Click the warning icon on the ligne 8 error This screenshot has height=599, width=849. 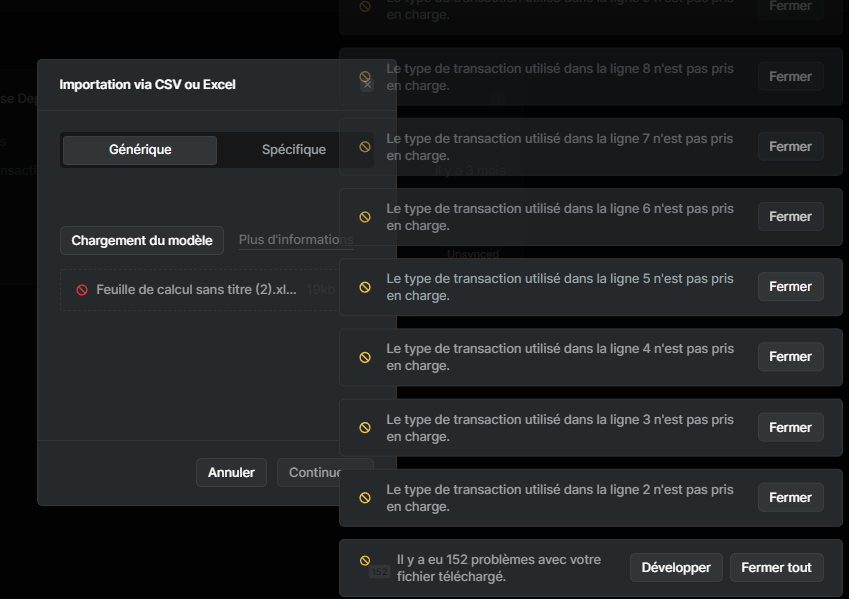pos(365,76)
